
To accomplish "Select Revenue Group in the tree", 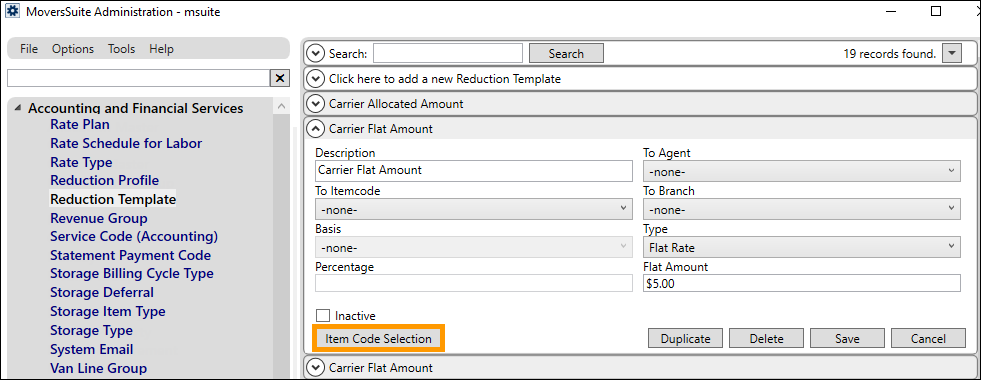I will coord(99,218).
